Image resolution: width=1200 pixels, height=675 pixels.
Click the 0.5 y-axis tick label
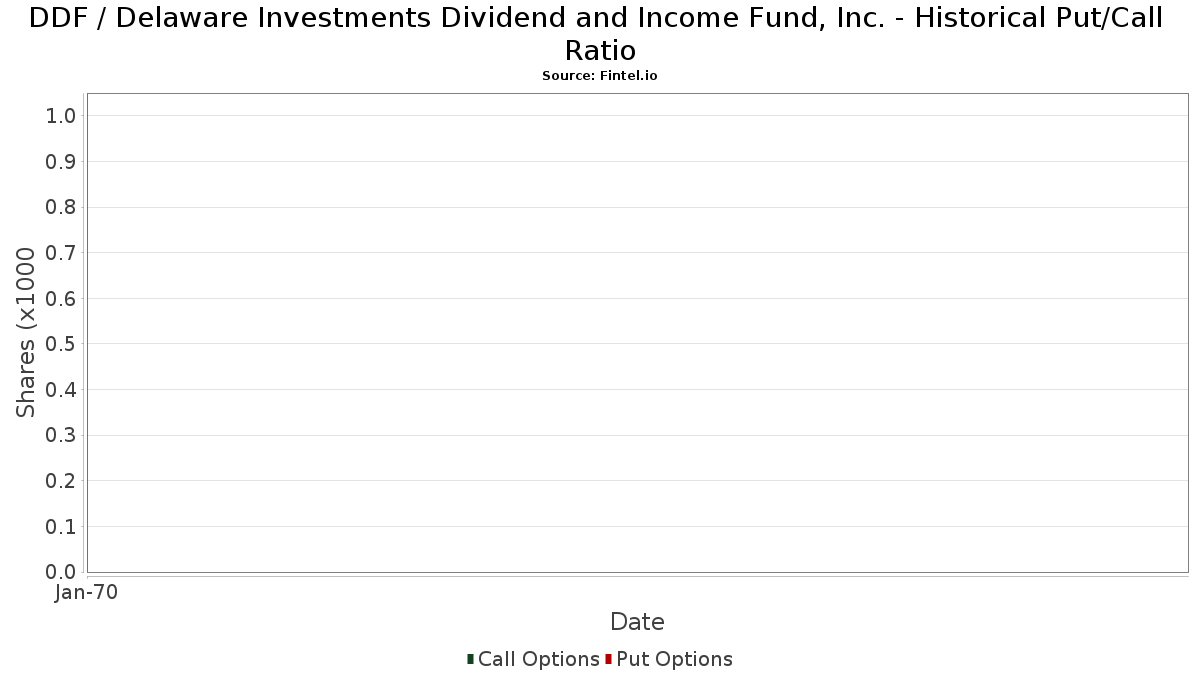pyautogui.click(x=61, y=344)
